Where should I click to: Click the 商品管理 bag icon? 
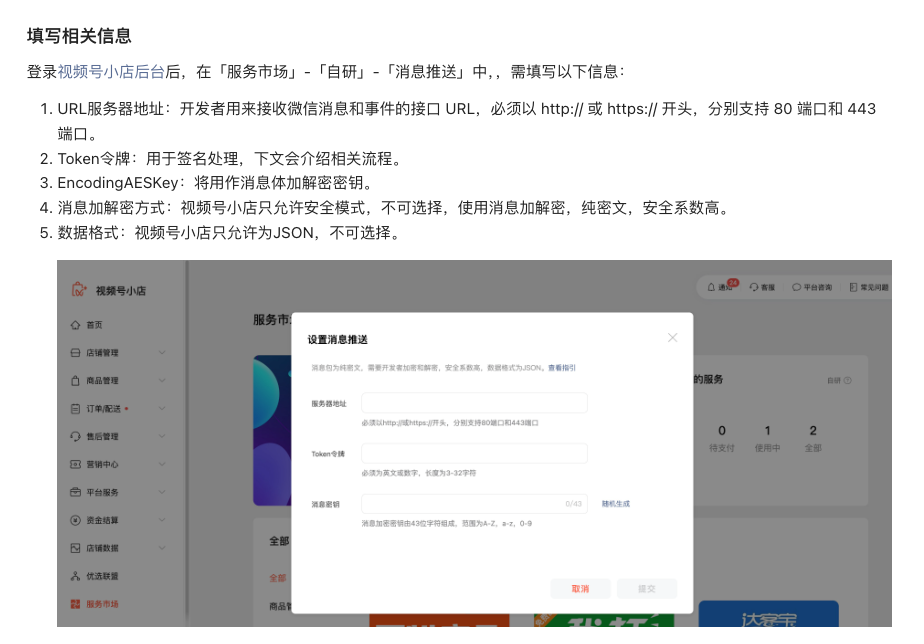(75, 381)
